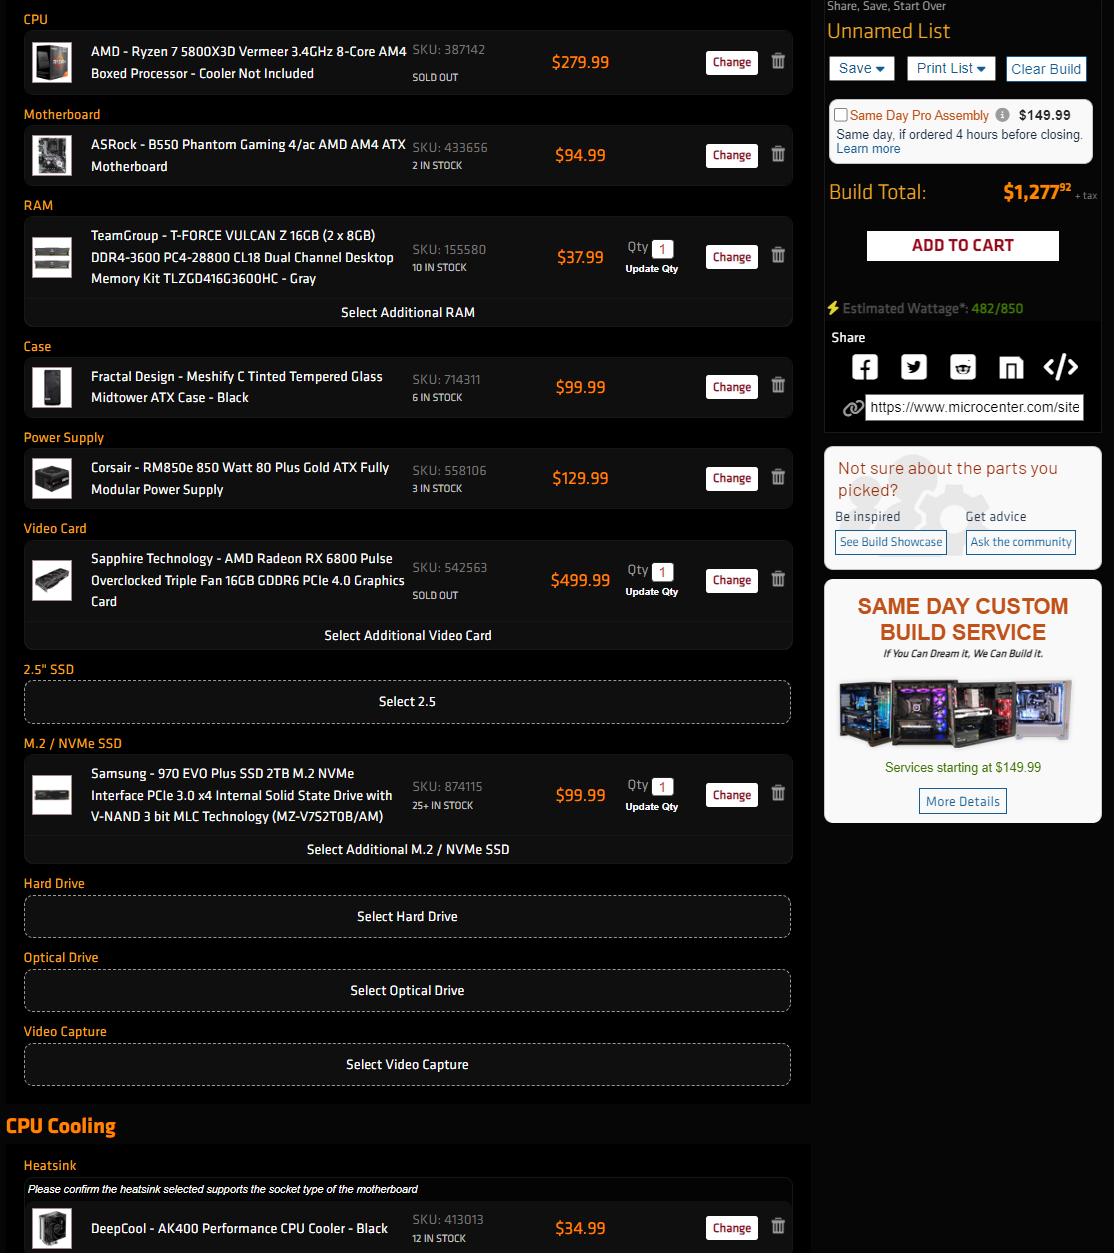Select Additional RAM
Image resolution: width=1114 pixels, height=1253 pixels.
coord(408,313)
